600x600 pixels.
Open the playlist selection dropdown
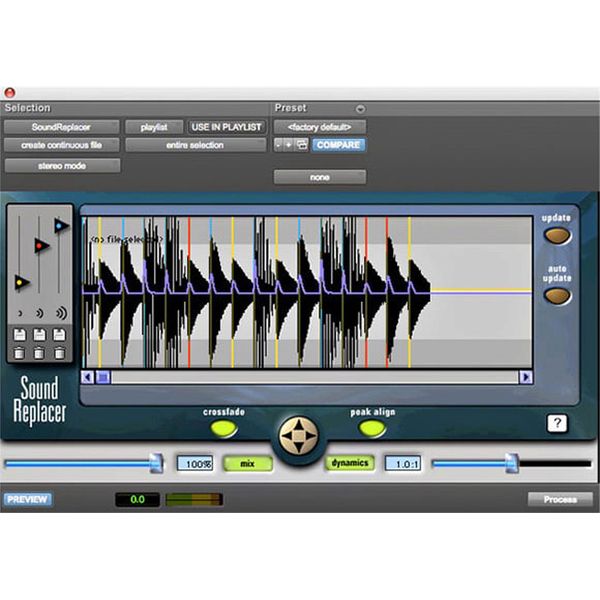coord(154,127)
